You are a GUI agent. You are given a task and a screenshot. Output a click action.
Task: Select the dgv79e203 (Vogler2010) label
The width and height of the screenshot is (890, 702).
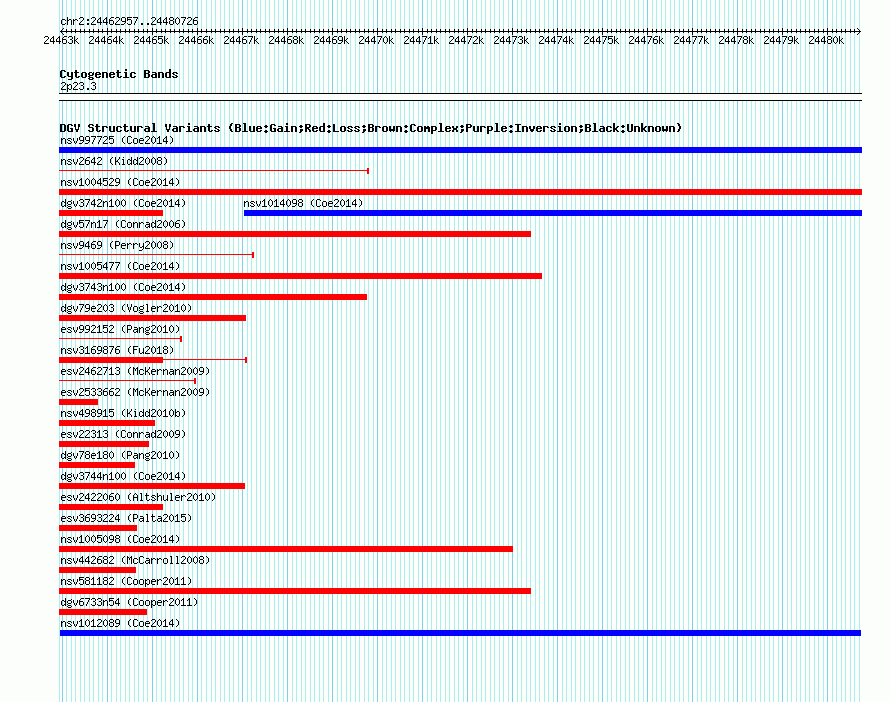tap(126, 308)
